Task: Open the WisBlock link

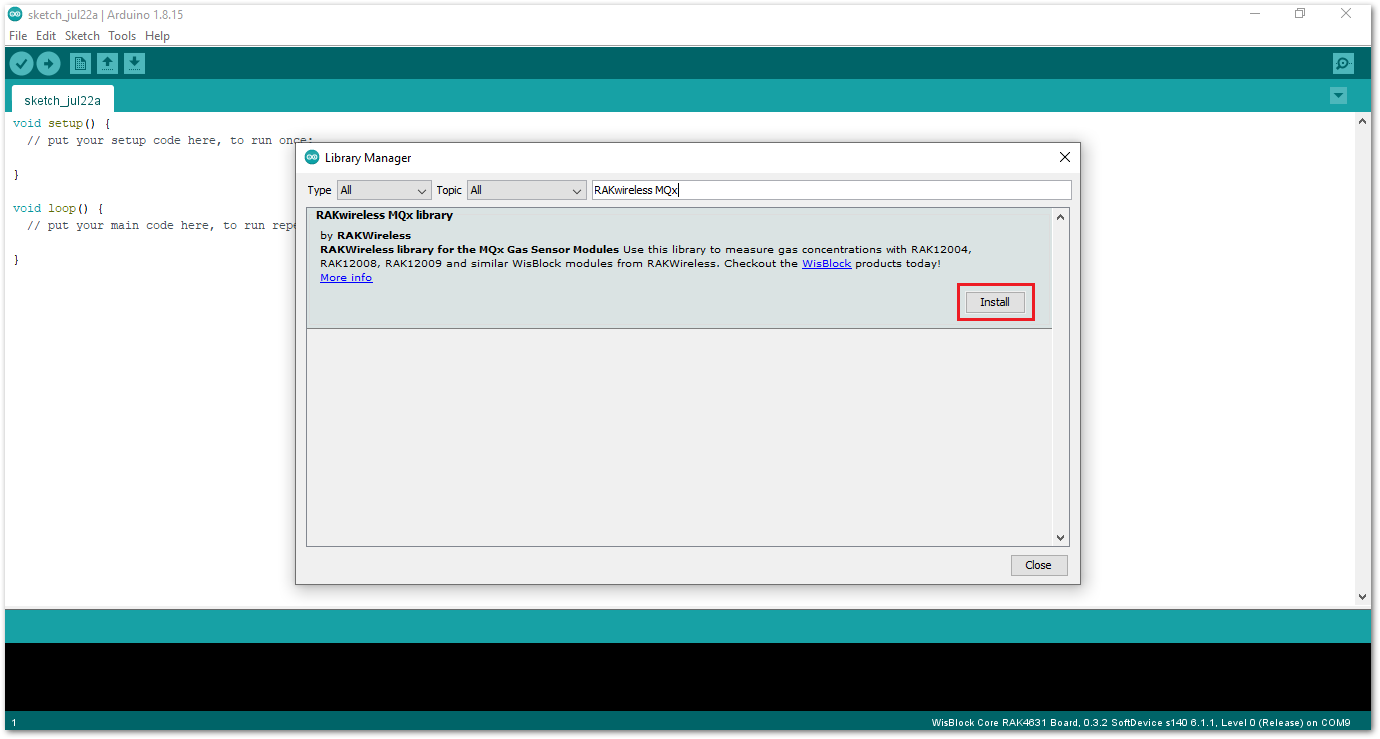Action: pyautogui.click(x=826, y=264)
